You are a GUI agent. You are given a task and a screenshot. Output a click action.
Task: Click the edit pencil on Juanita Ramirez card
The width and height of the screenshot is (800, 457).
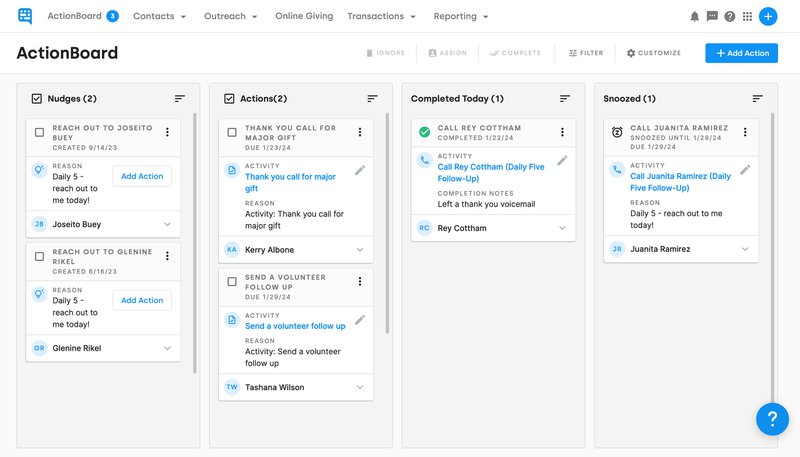[745, 170]
